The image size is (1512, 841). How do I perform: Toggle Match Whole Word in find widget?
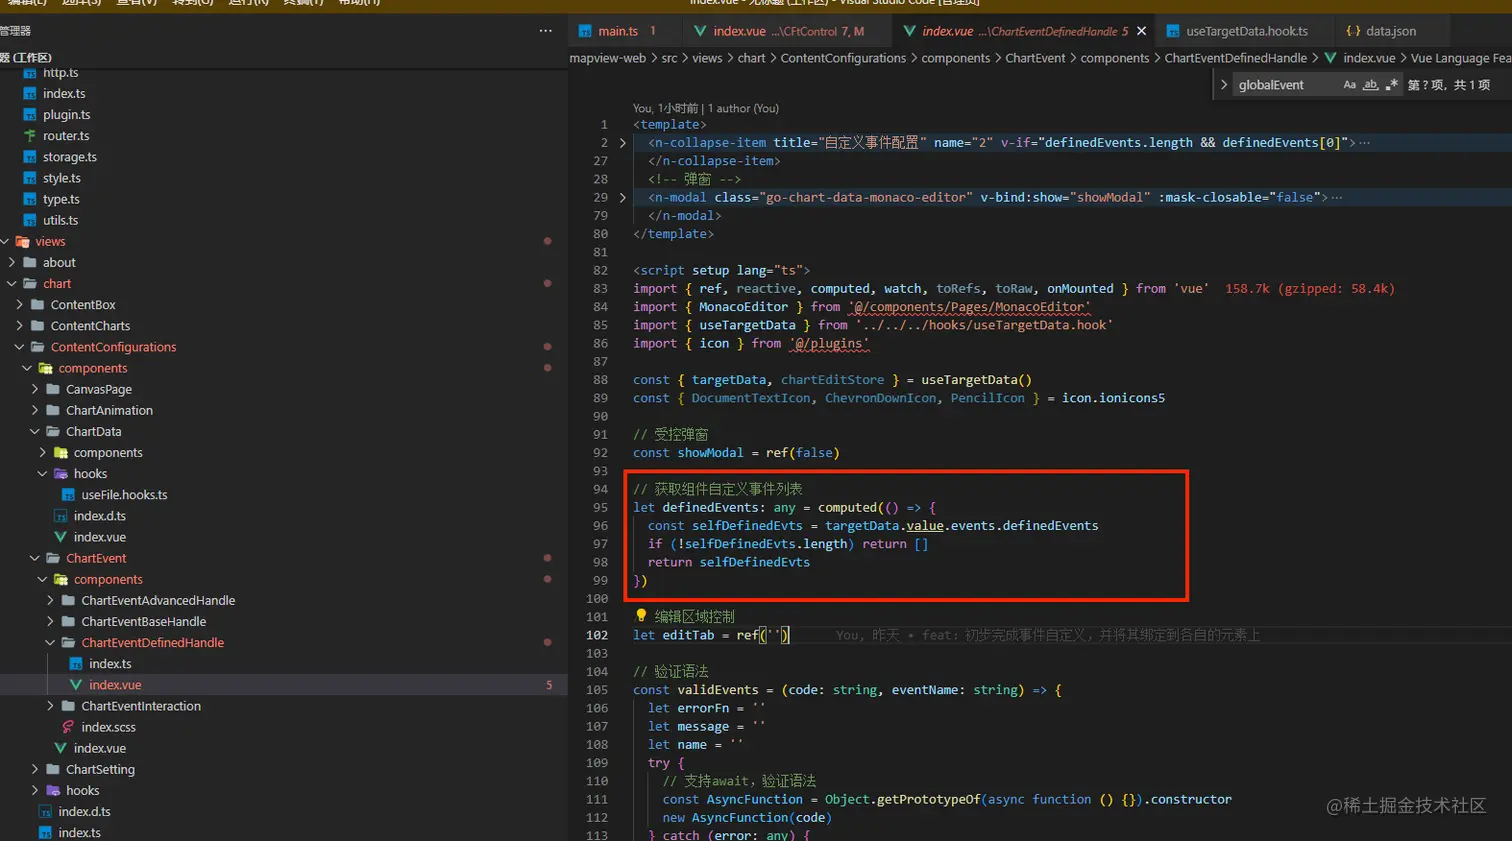1370,85
